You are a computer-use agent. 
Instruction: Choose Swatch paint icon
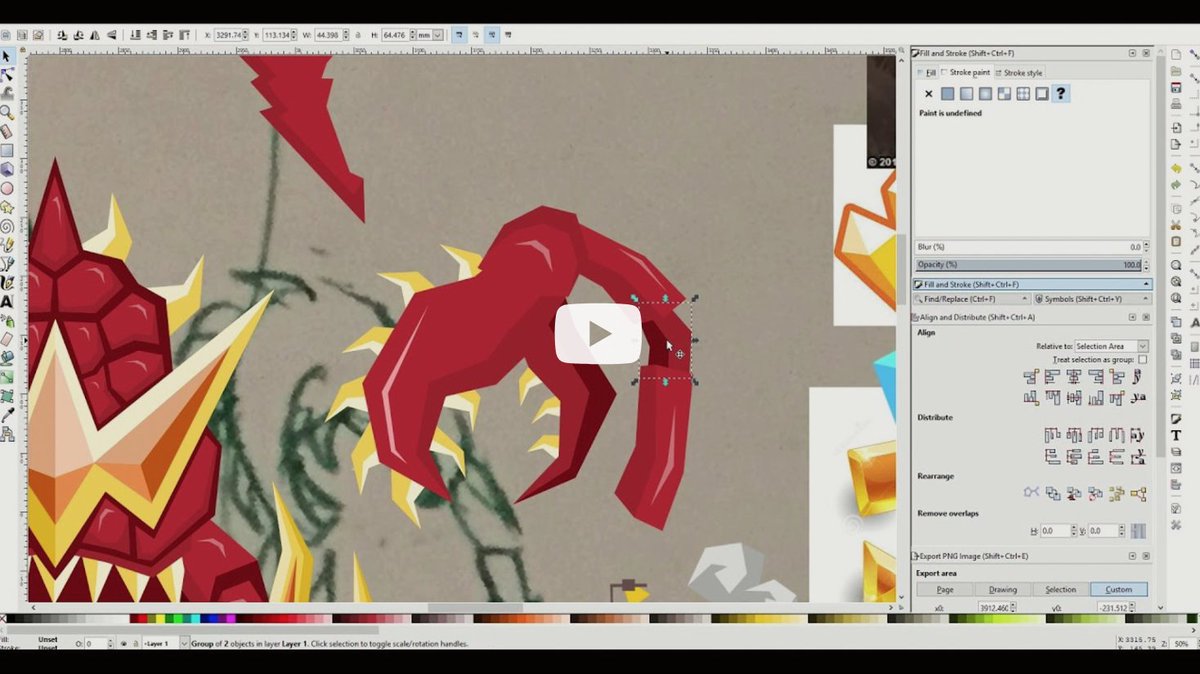click(x=1042, y=94)
